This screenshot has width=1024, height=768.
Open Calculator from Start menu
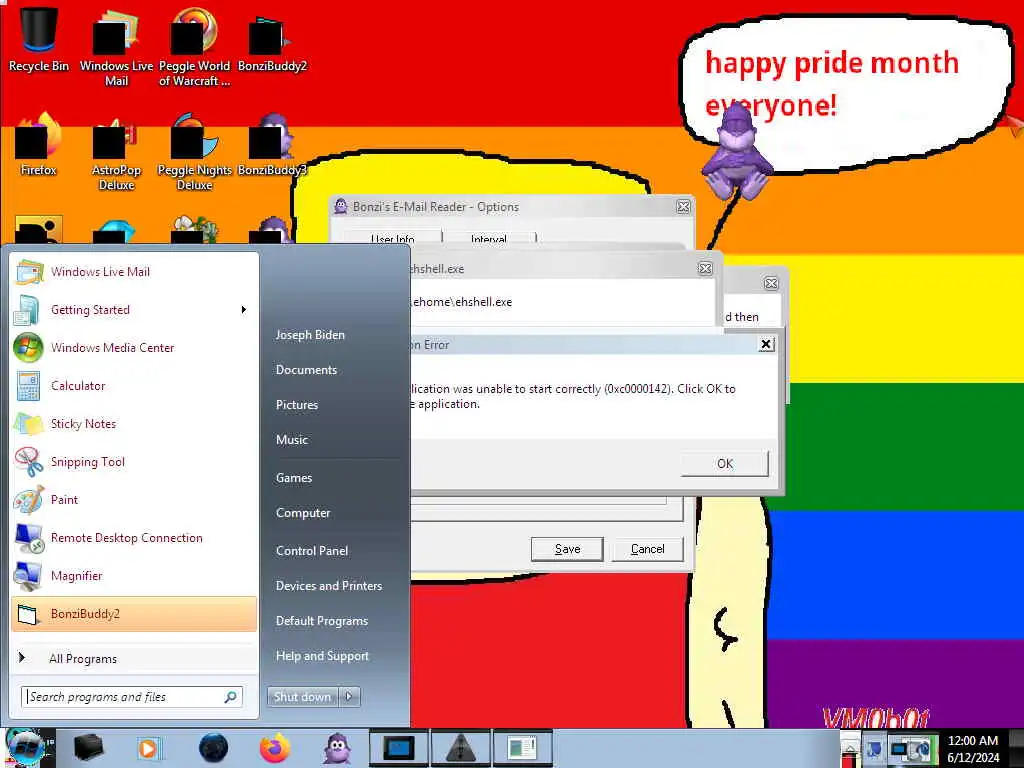tap(134, 385)
